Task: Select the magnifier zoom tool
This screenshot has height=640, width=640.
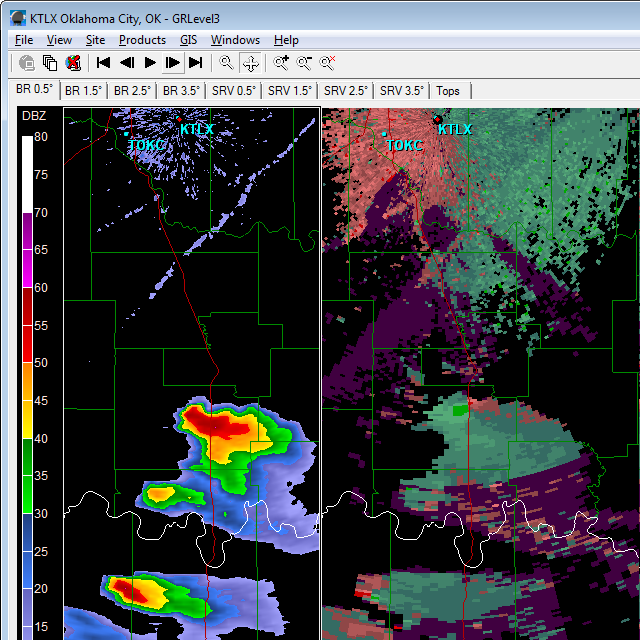Action: coord(227,63)
